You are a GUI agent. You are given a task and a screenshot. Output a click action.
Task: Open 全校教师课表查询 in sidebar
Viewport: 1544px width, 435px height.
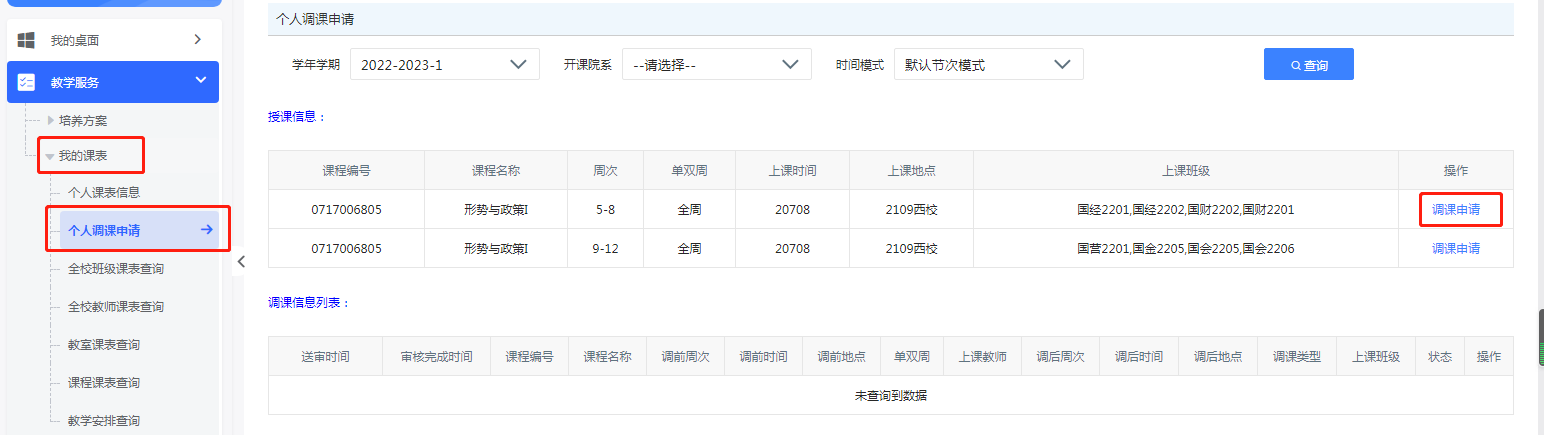point(116,307)
